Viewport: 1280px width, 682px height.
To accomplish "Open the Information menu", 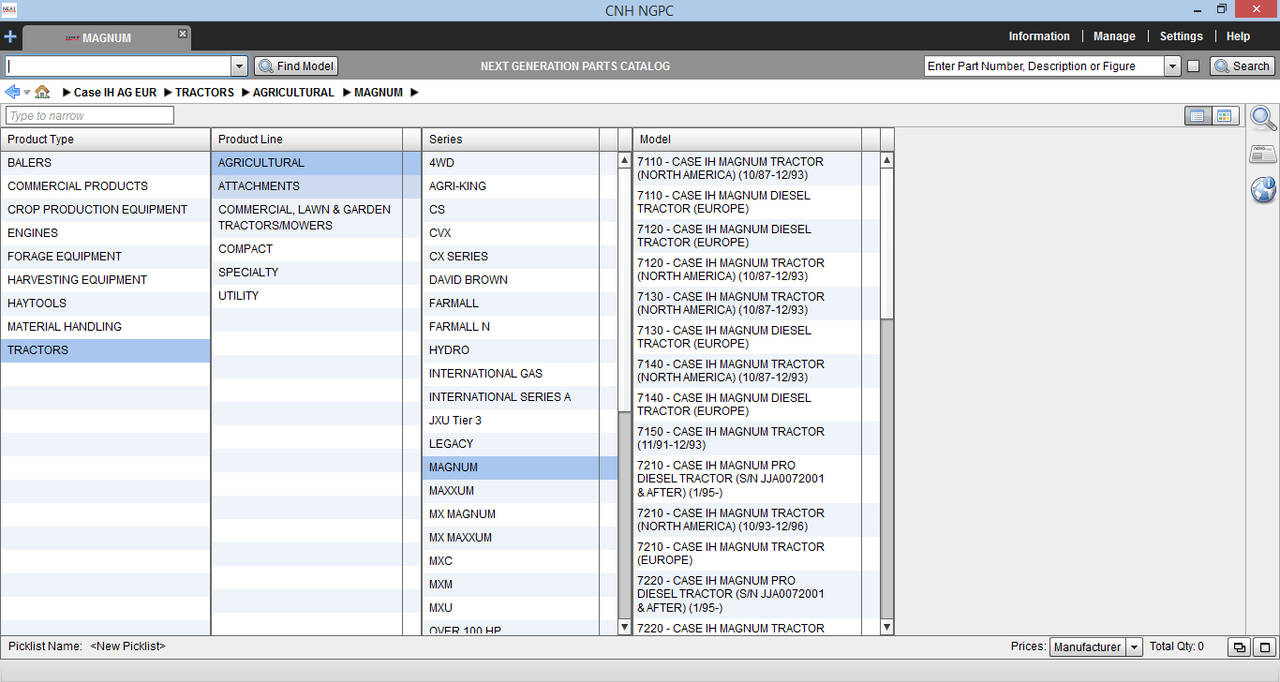I will (1039, 36).
